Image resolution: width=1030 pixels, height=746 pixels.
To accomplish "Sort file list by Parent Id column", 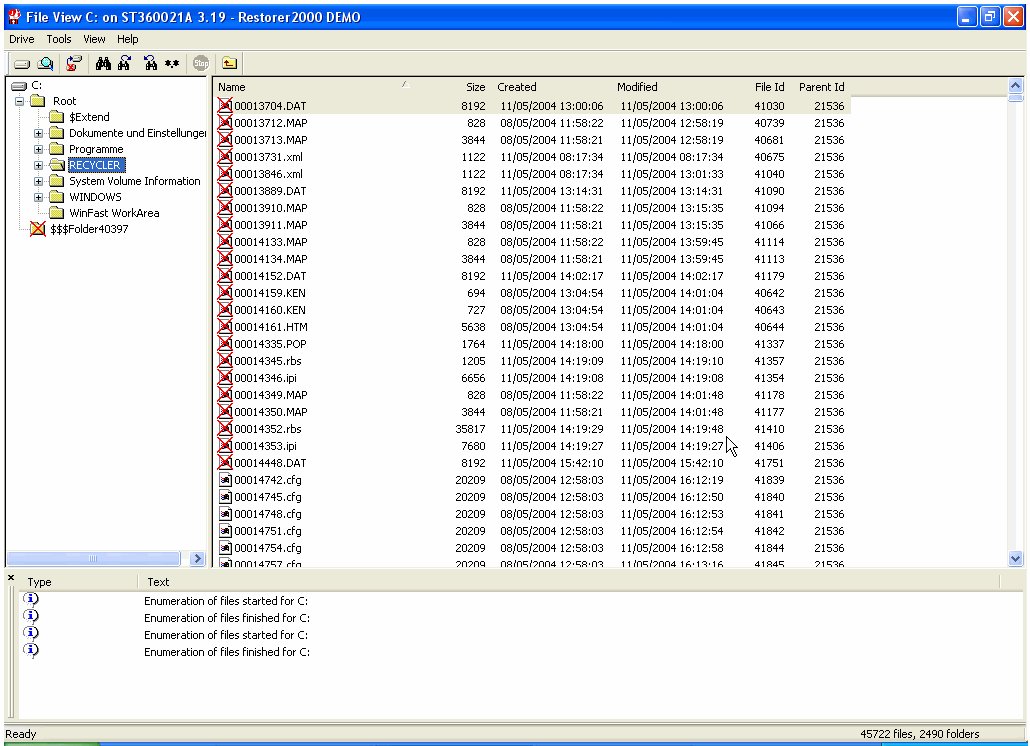I will (x=820, y=87).
